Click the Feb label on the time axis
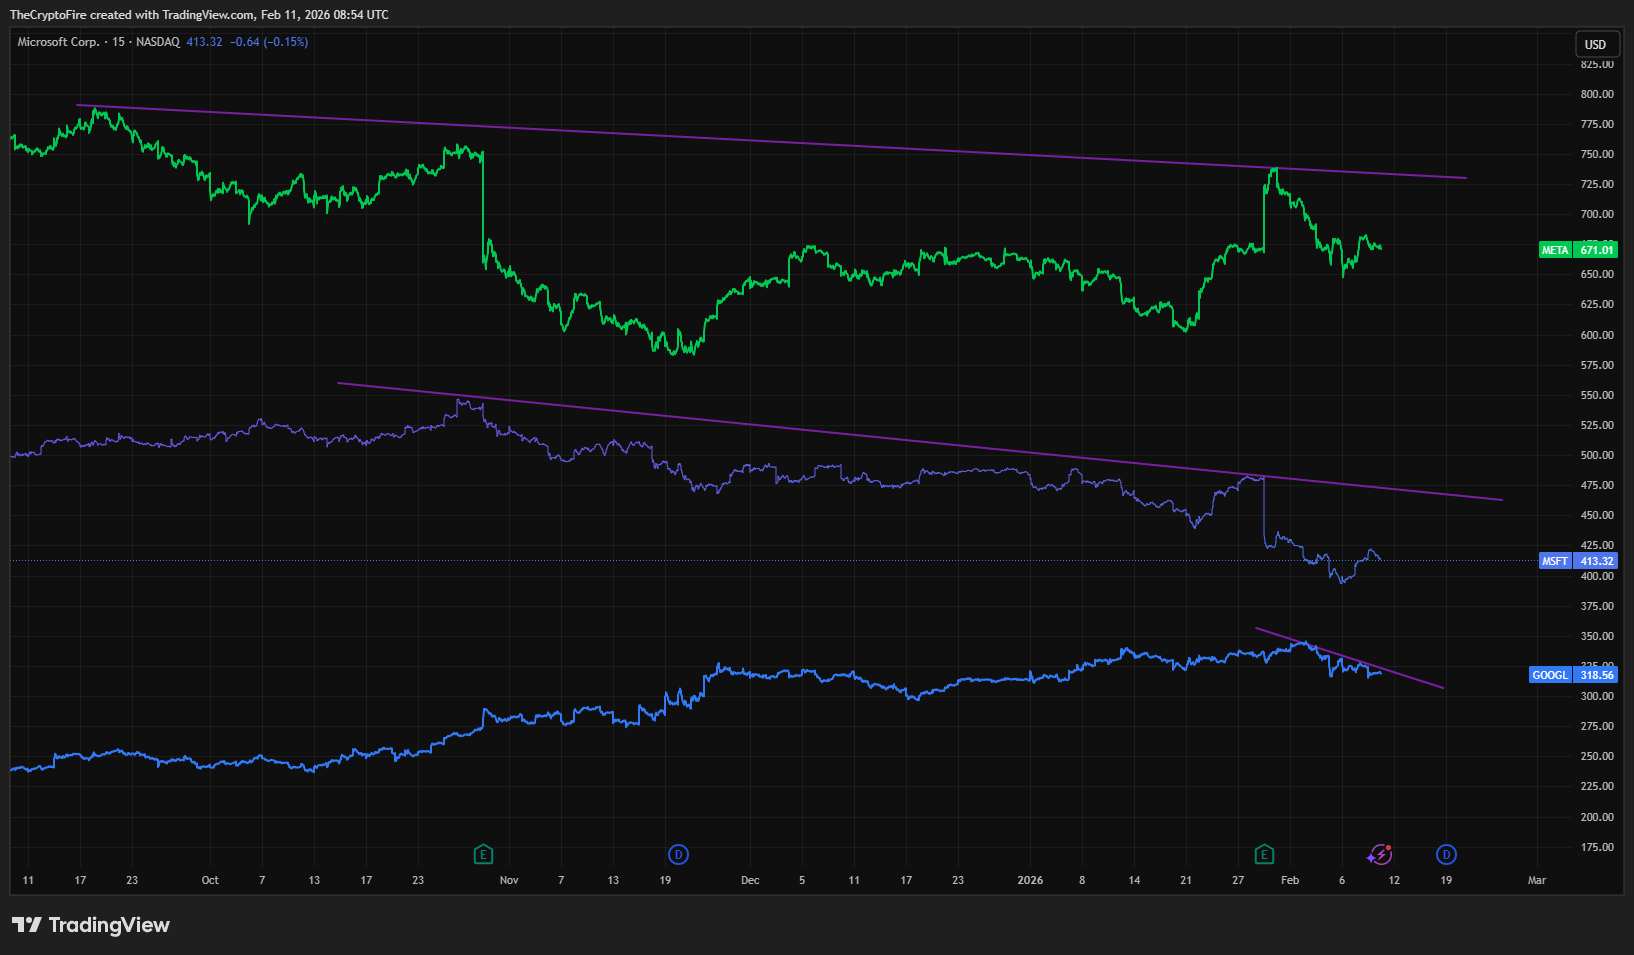The height and width of the screenshot is (955, 1634). click(1290, 880)
